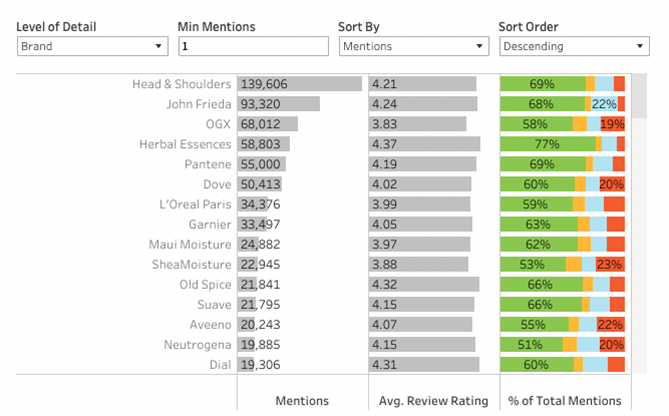Click the Mentions column header
This screenshot has height=416, width=669.
pos(302,401)
